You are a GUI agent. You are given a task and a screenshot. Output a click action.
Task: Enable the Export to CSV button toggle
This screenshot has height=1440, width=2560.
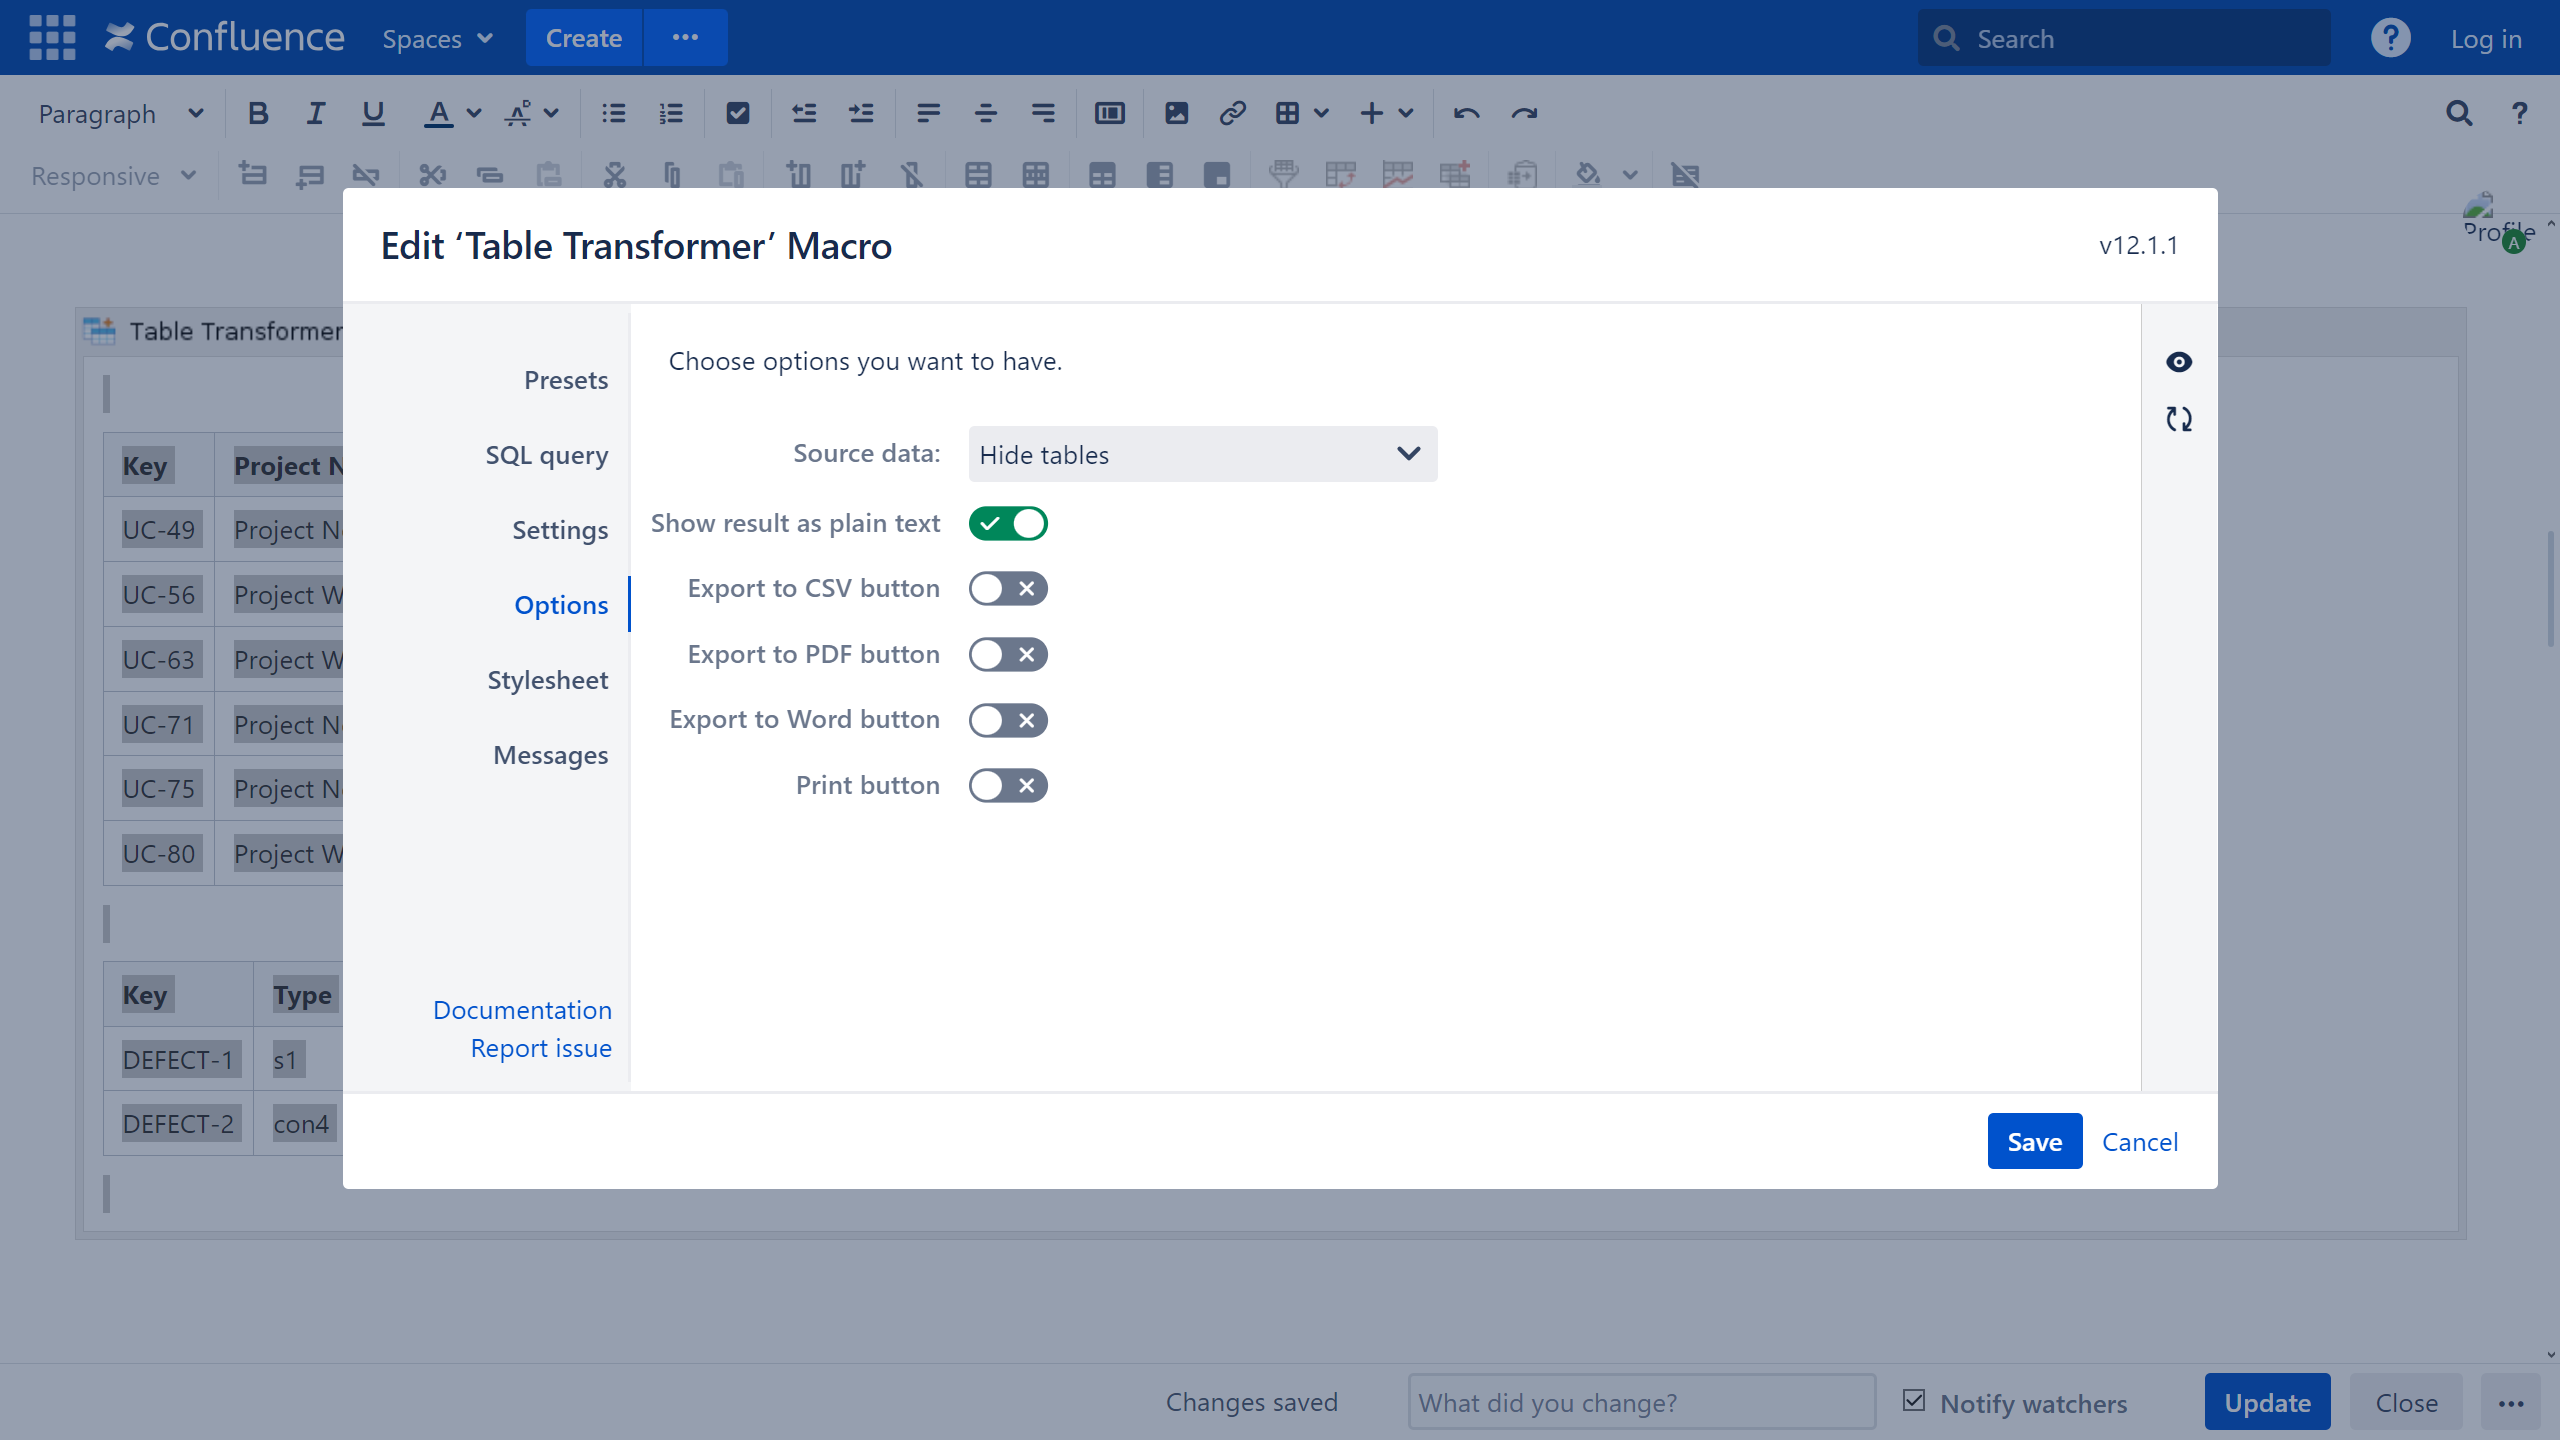pos(1007,589)
